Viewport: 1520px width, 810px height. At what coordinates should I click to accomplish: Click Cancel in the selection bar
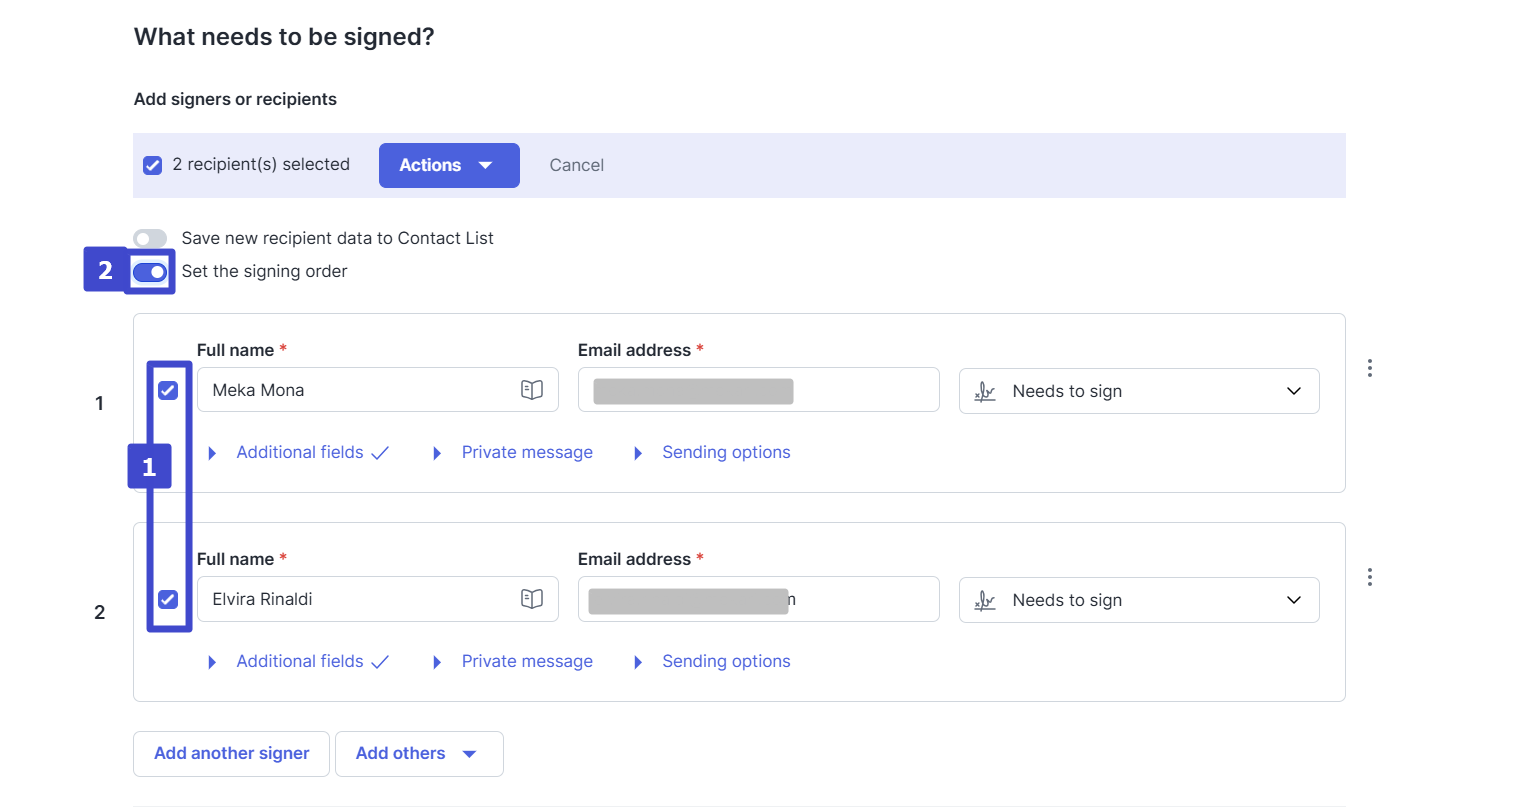[x=576, y=165]
